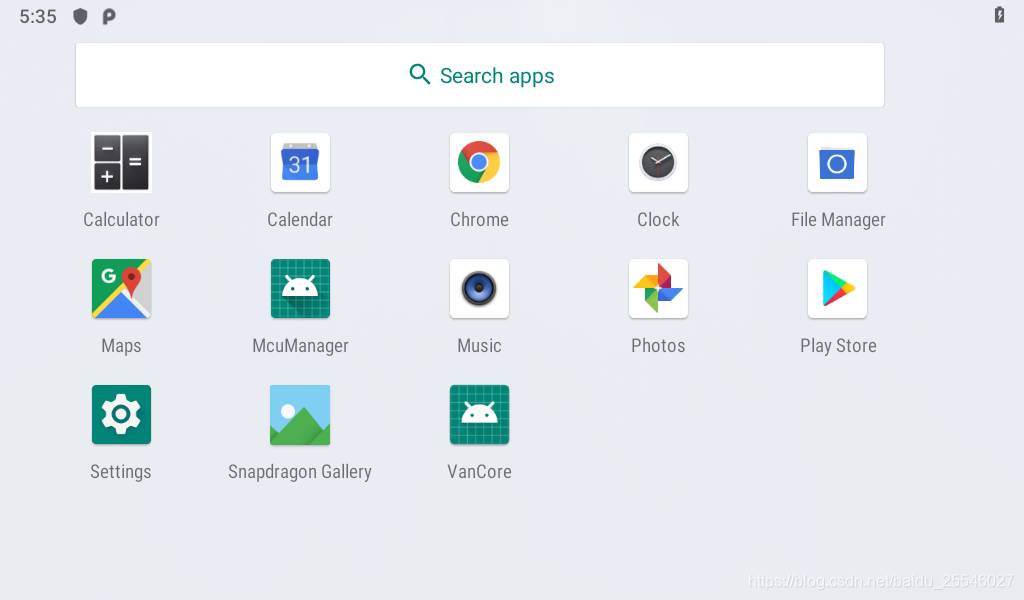
Task: Open the Snapdragon Gallery icon
Action: pos(300,415)
